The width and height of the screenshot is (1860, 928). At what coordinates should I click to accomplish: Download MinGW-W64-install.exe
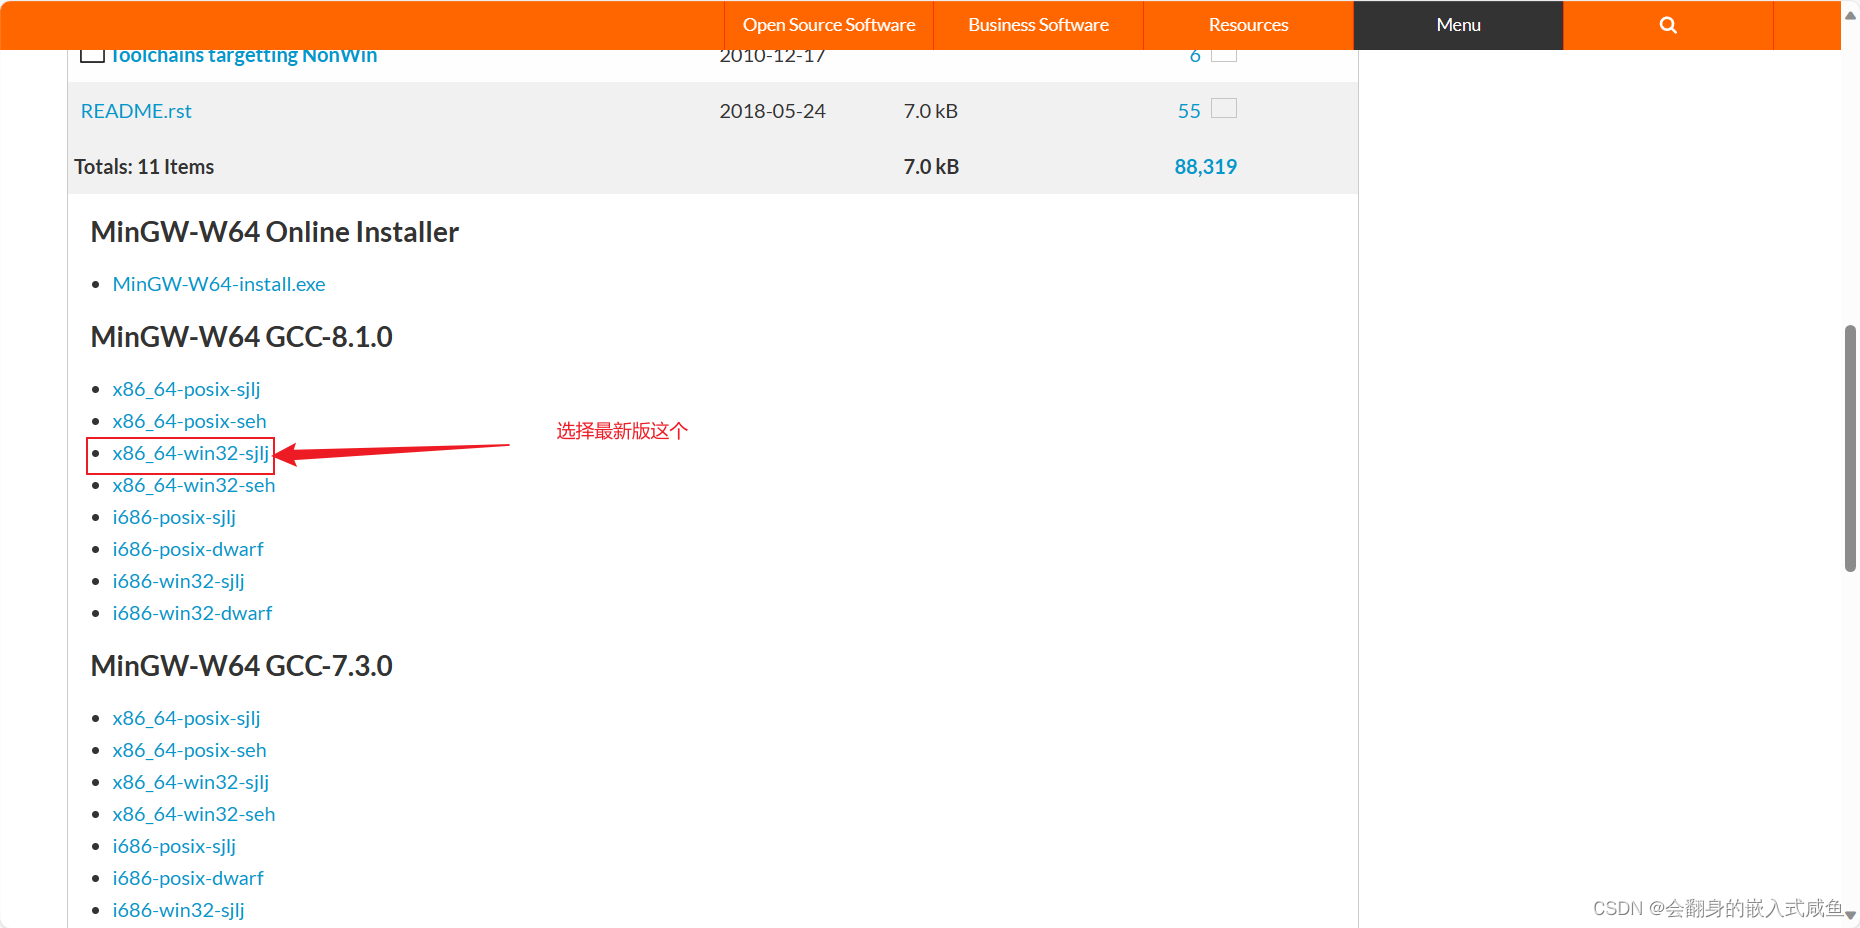(219, 284)
